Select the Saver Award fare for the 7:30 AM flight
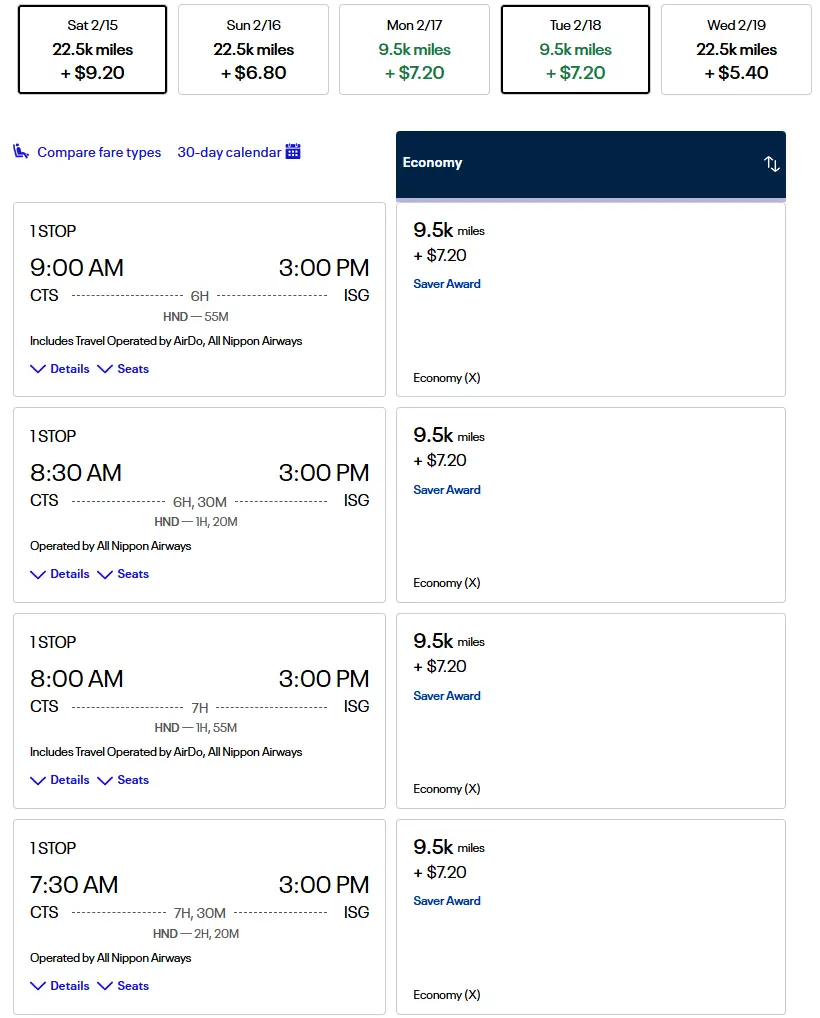Image resolution: width=820 pixels, height=1018 pixels. (447, 901)
